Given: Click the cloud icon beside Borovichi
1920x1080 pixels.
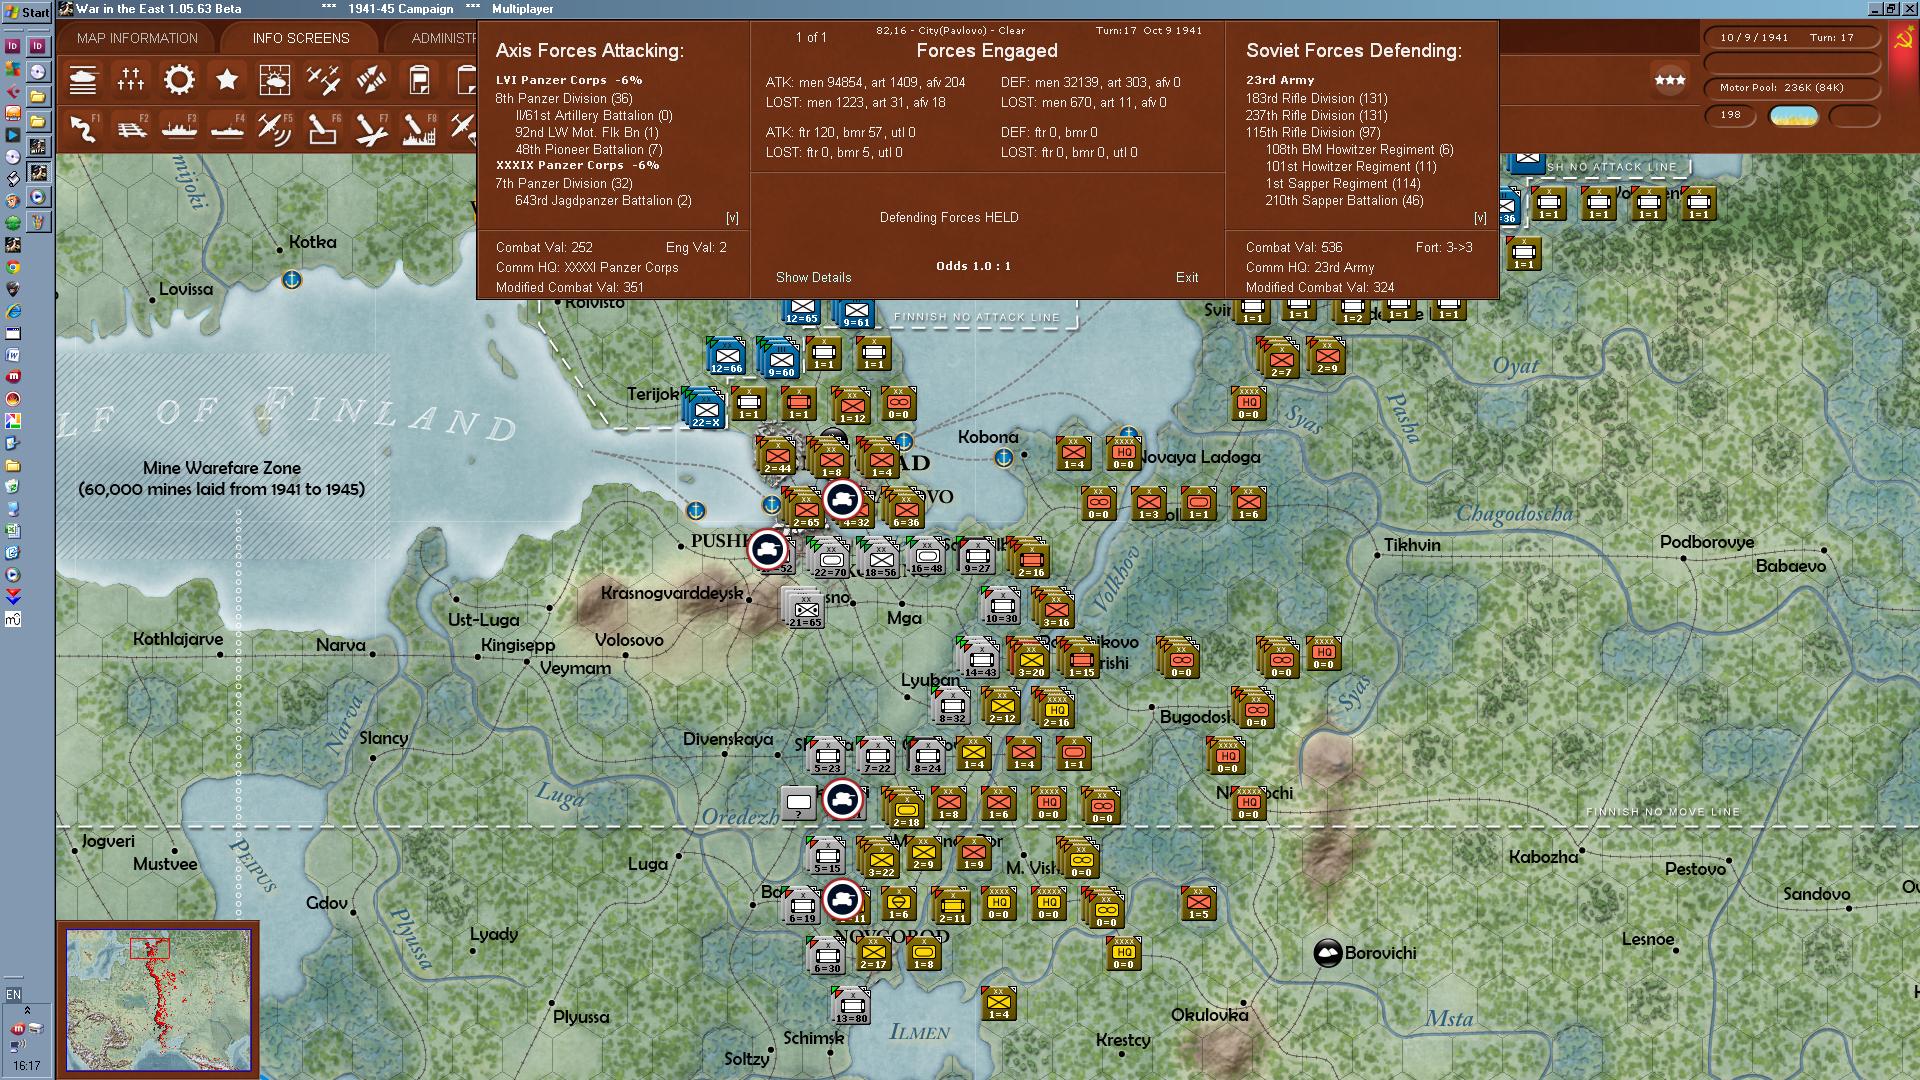Looking at the screenshot, I should coord(1327,953).
